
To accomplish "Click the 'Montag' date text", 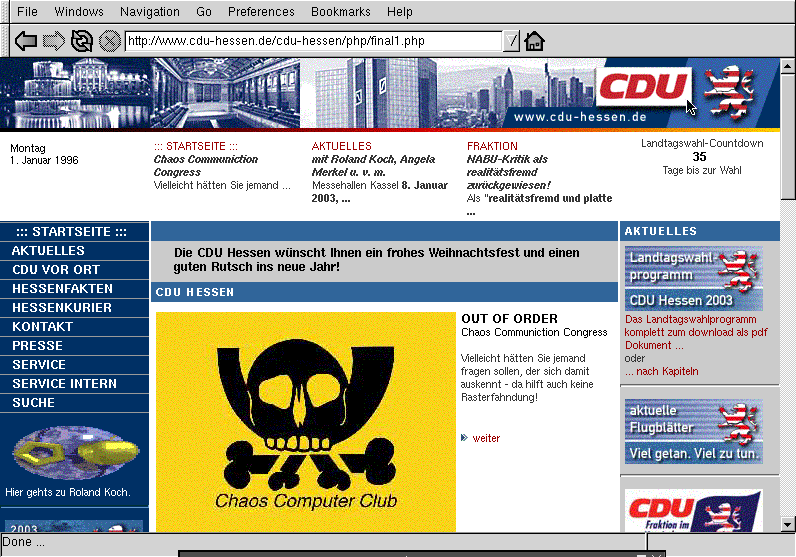I will tap(28, 148).
